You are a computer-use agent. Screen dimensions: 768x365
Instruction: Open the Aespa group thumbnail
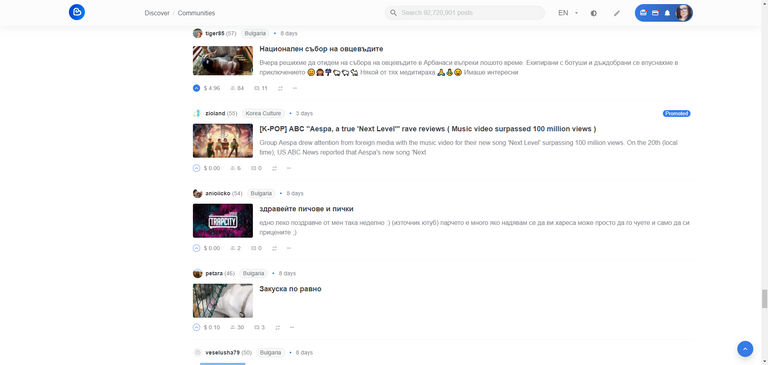coord(223,141)
